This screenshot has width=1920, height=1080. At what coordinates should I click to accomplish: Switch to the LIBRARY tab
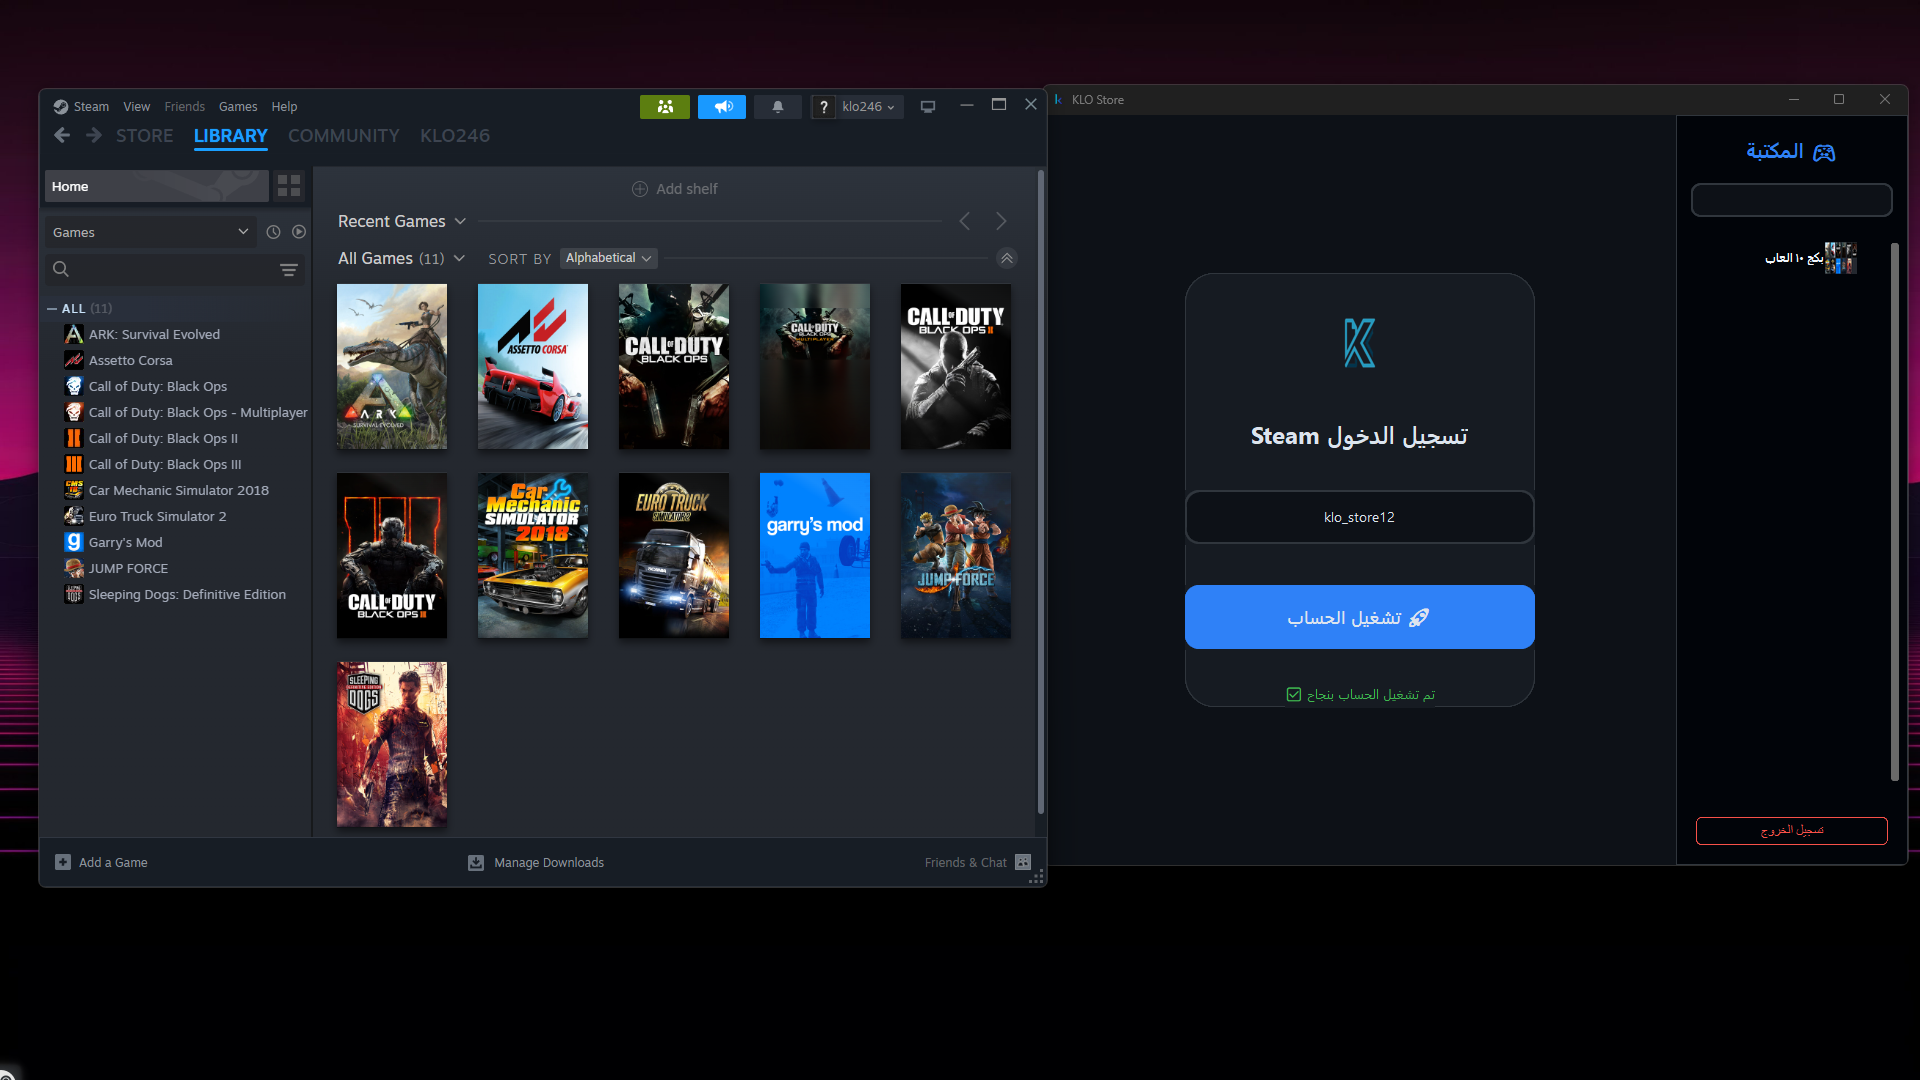click(231, 136)
